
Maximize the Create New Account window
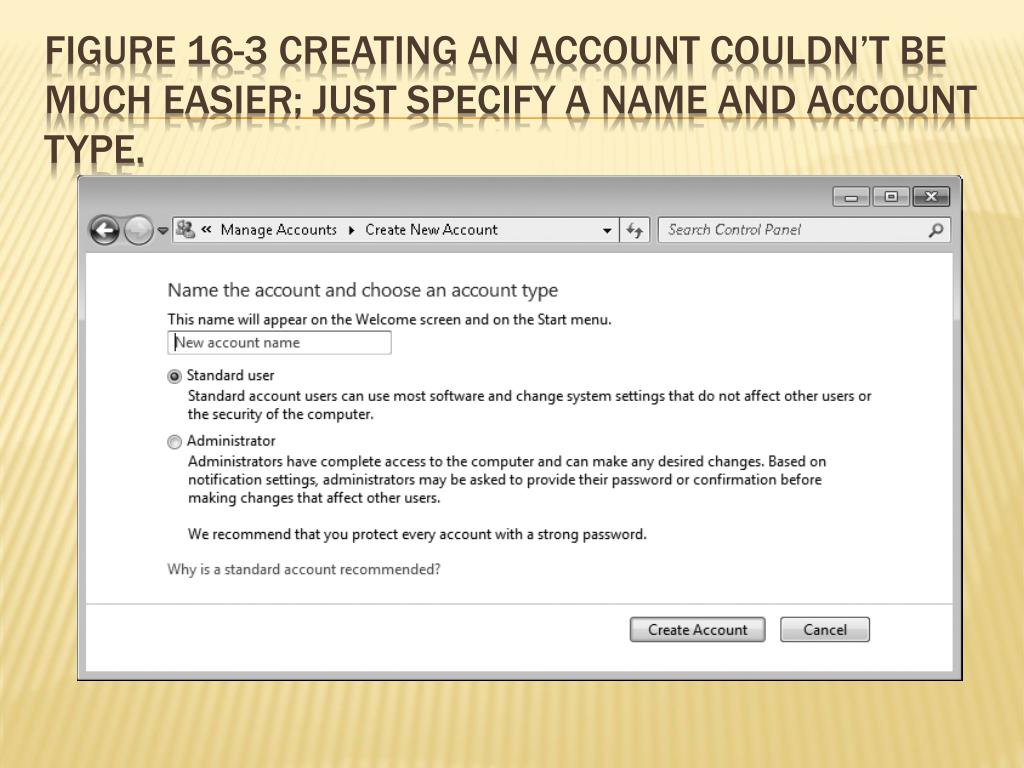pos(891,197)
